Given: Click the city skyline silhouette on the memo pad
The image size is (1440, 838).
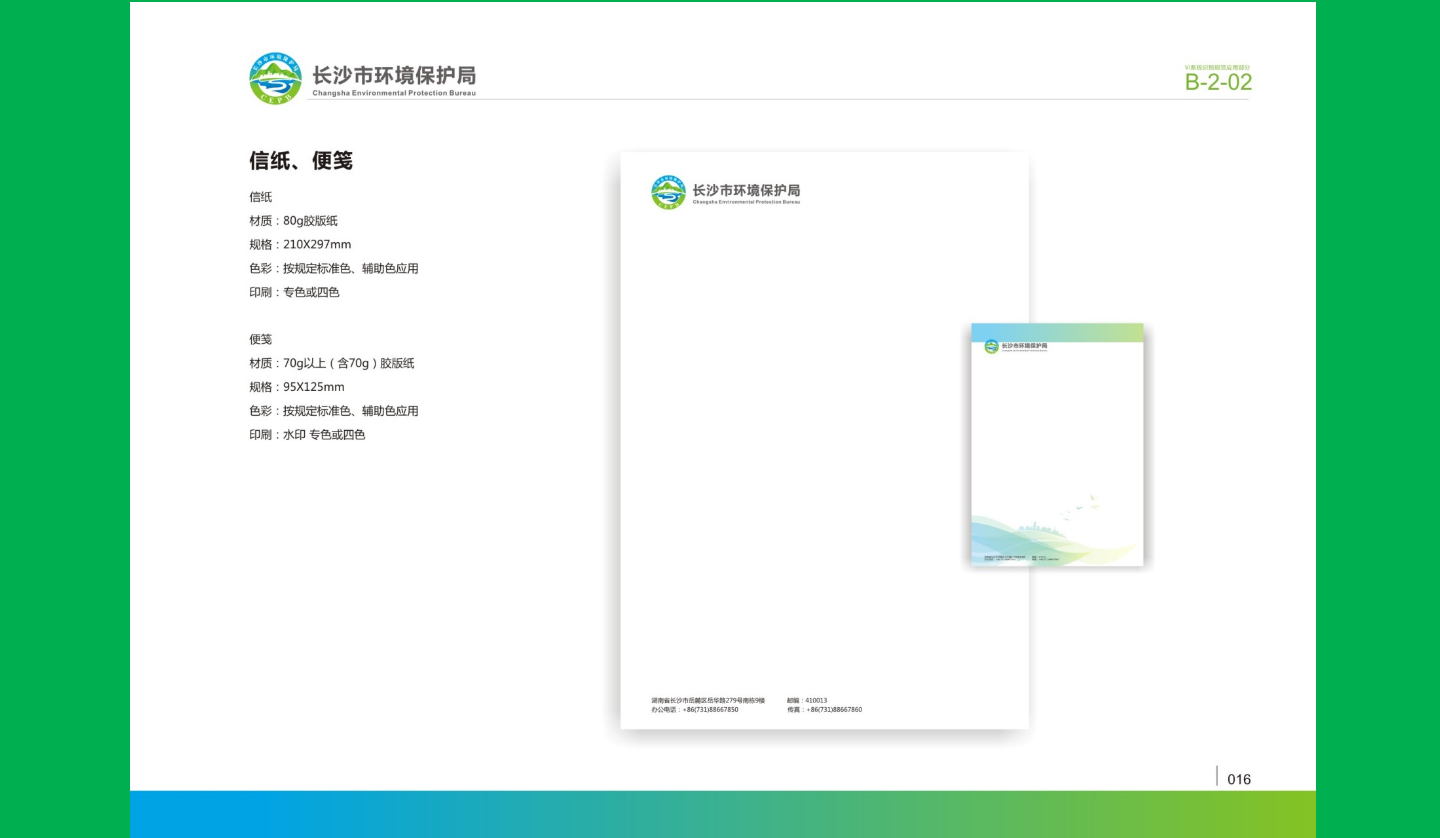Looking at the screenshot, I should pyautogui.click(x=1039, y=527).
